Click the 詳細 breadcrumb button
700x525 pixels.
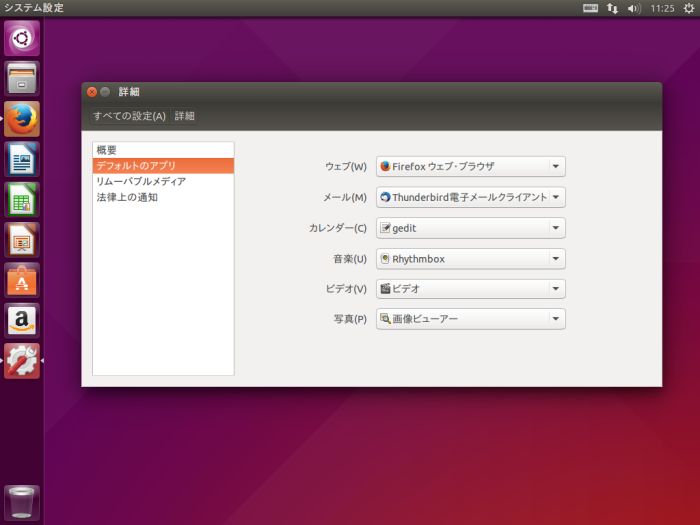tap(184, 116)
